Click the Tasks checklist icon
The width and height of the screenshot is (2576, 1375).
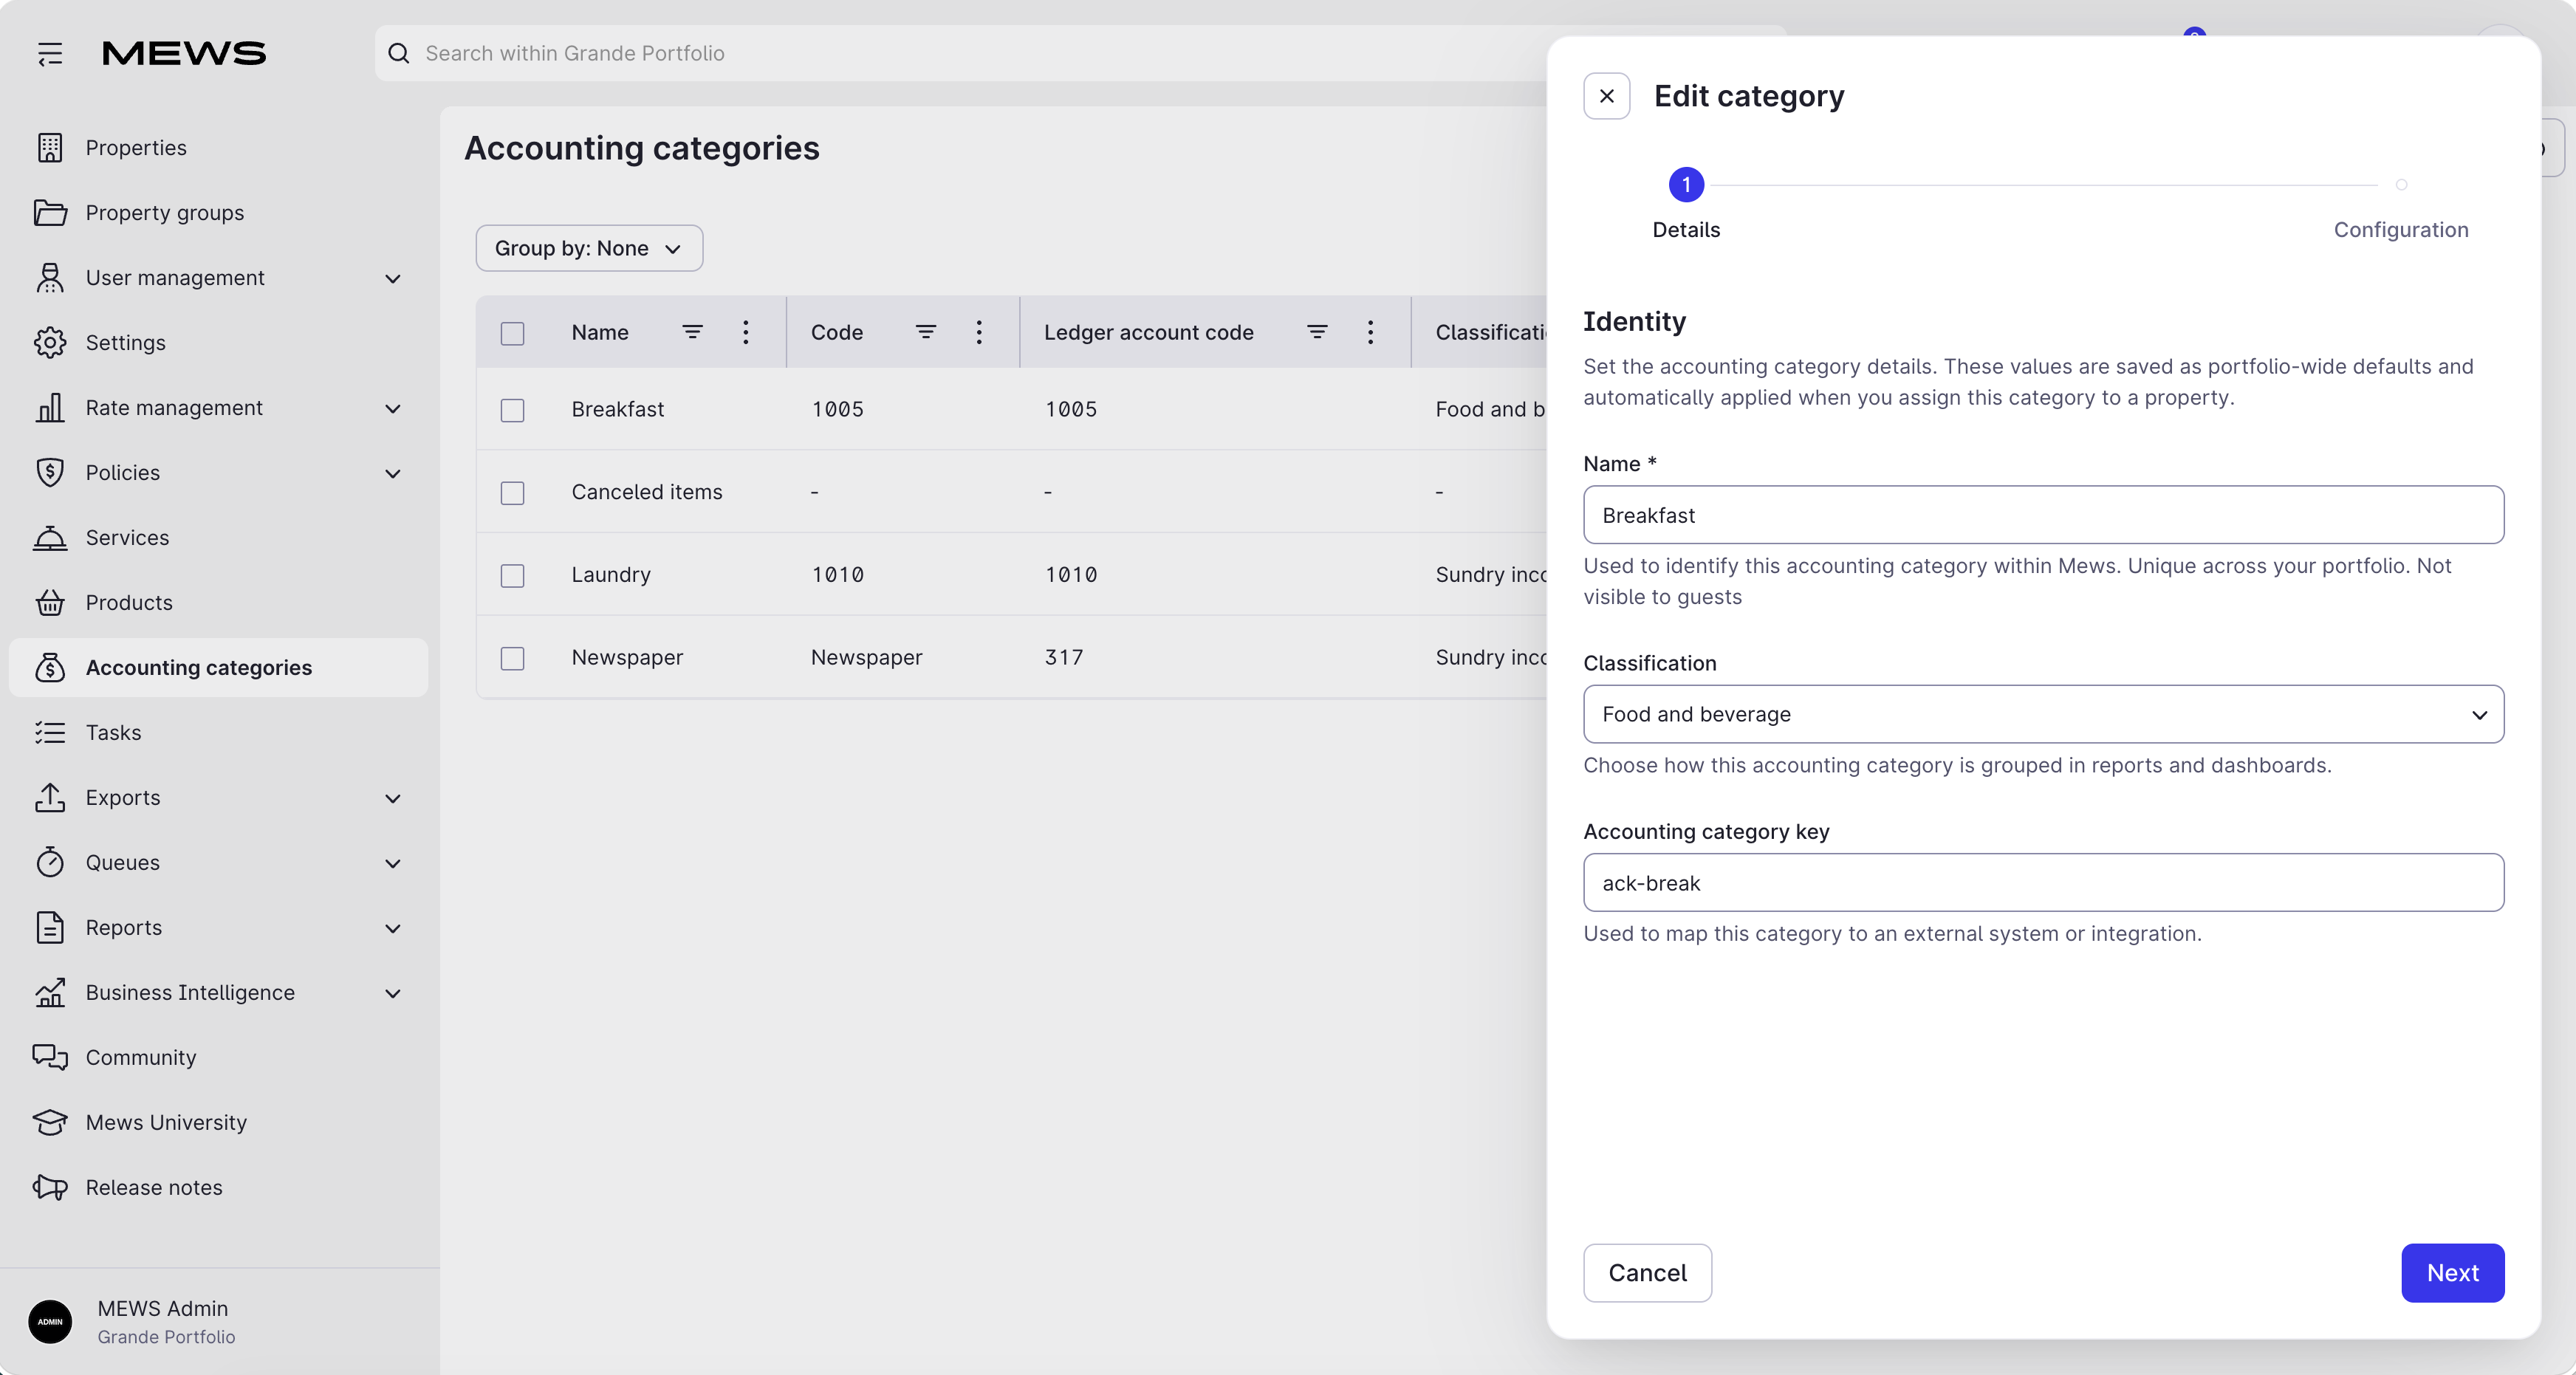(x=50, y=733)
